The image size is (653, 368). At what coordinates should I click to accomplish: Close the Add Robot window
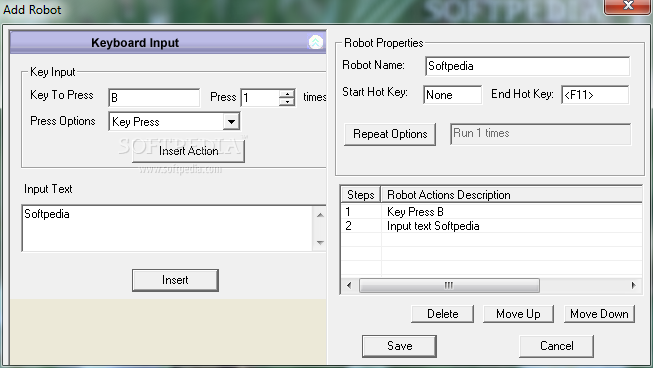point(628,6)
